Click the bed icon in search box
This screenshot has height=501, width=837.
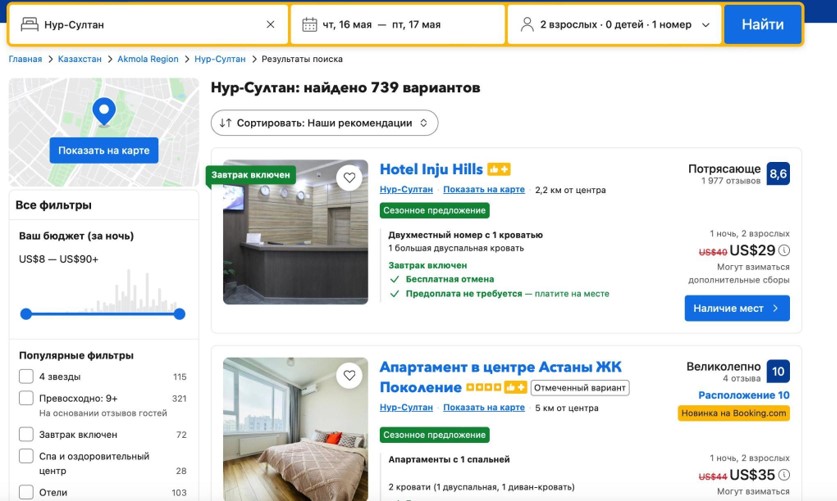[x=29, y=25]
